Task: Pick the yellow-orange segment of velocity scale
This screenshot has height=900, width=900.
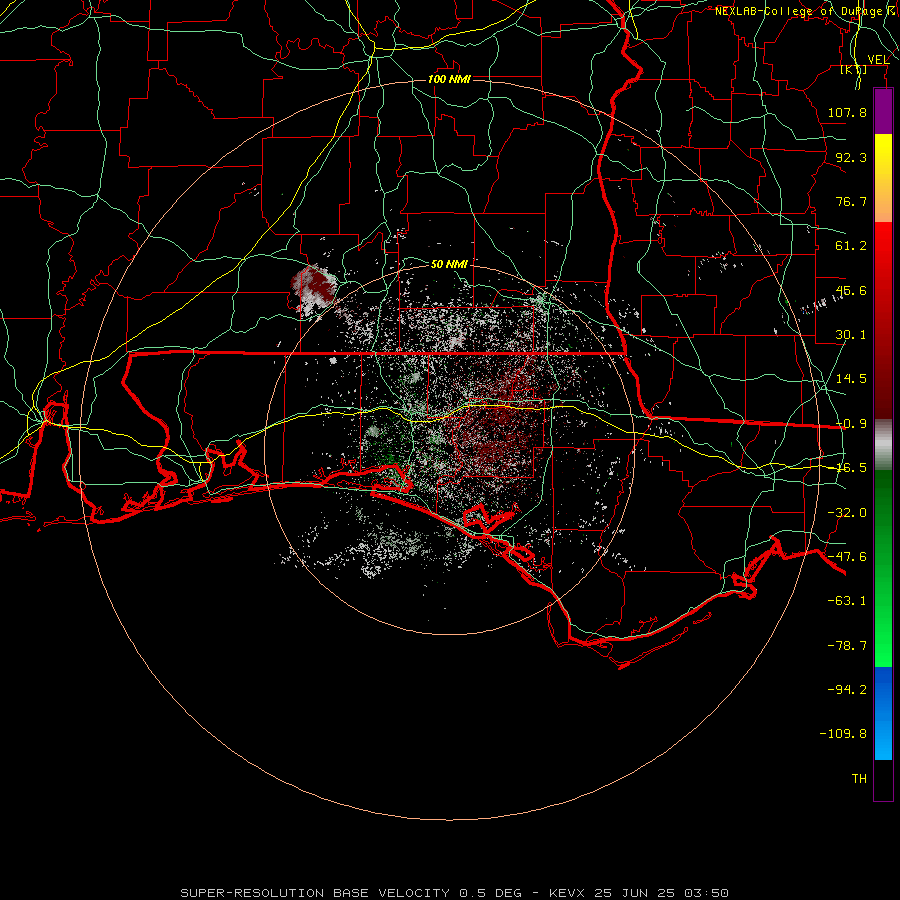Action: point(883,178)
